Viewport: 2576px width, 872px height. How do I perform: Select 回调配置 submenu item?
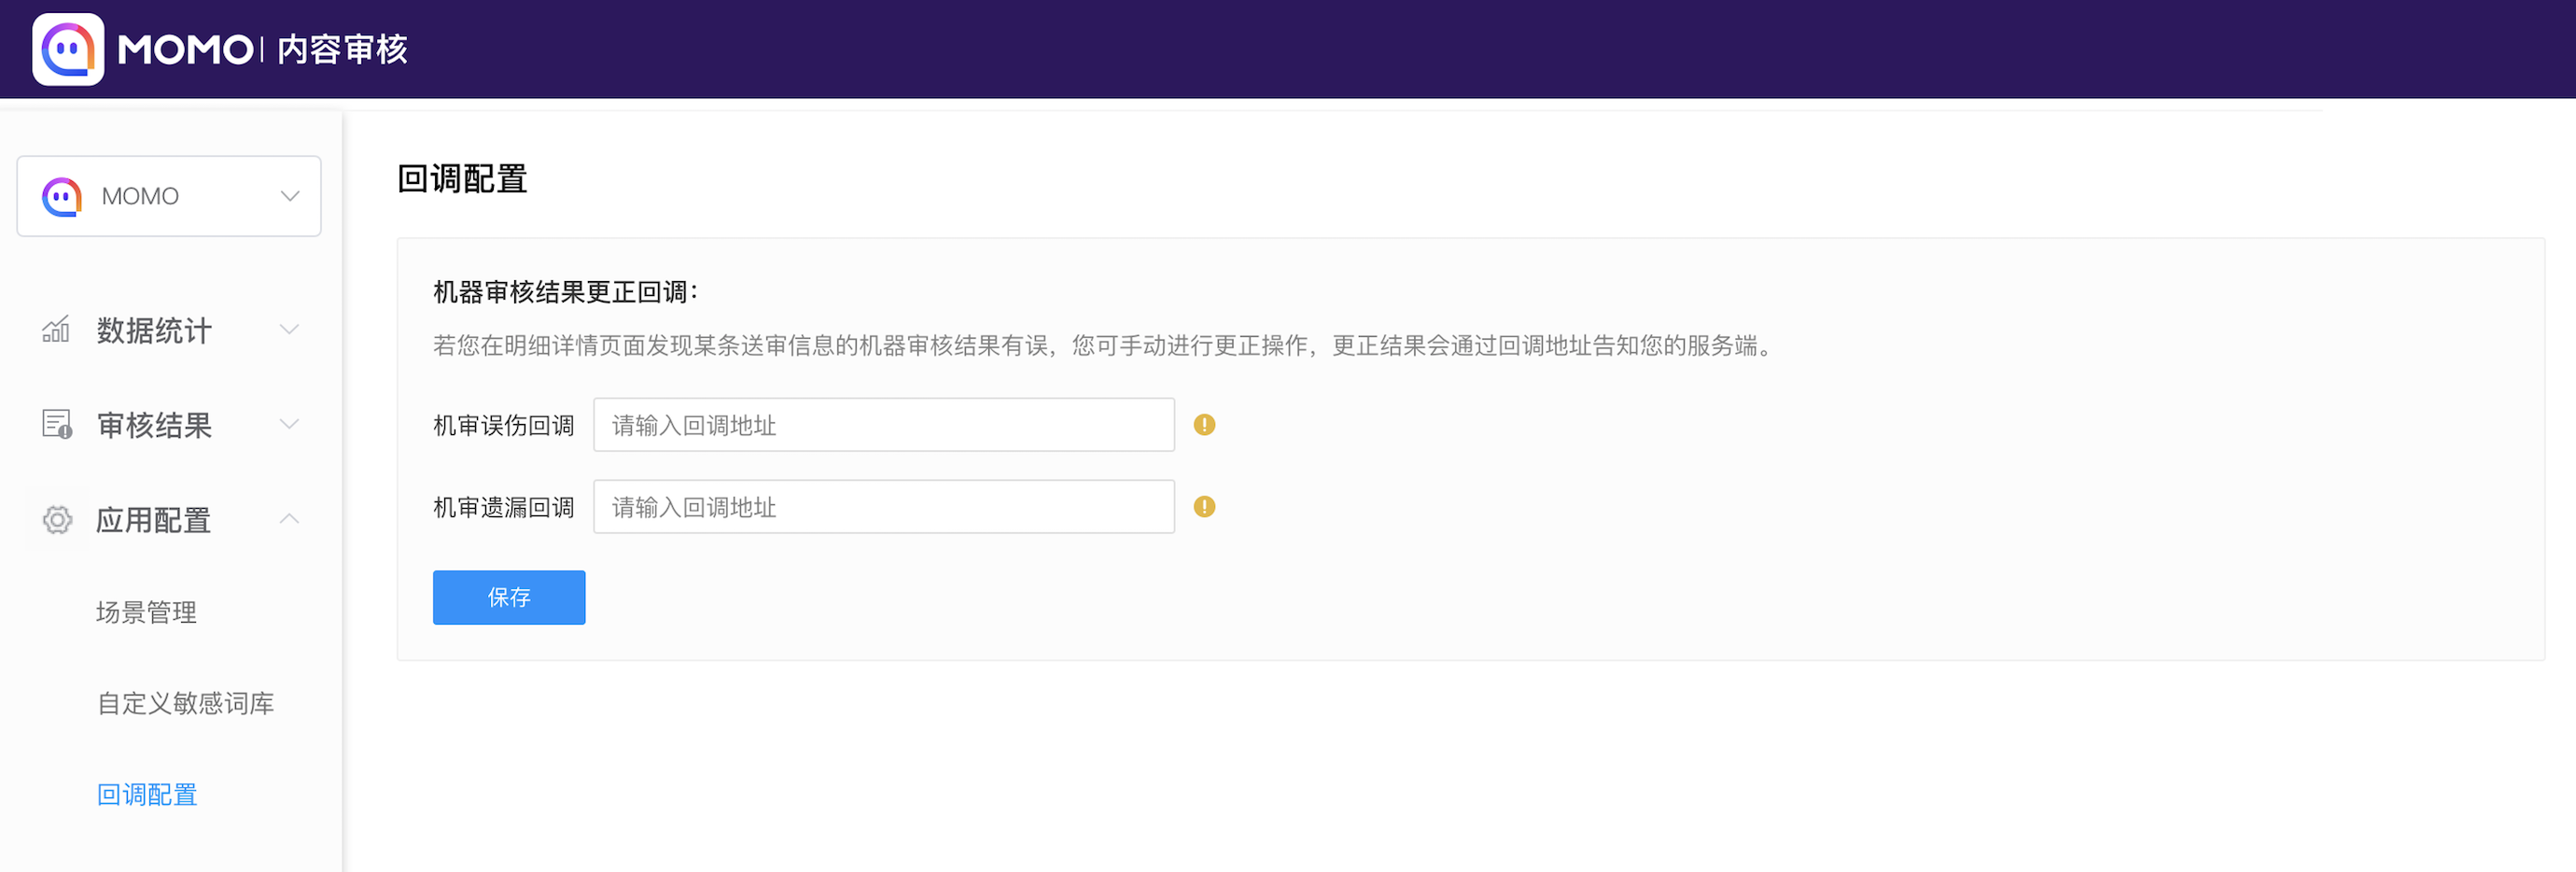[x=147, y=794]
